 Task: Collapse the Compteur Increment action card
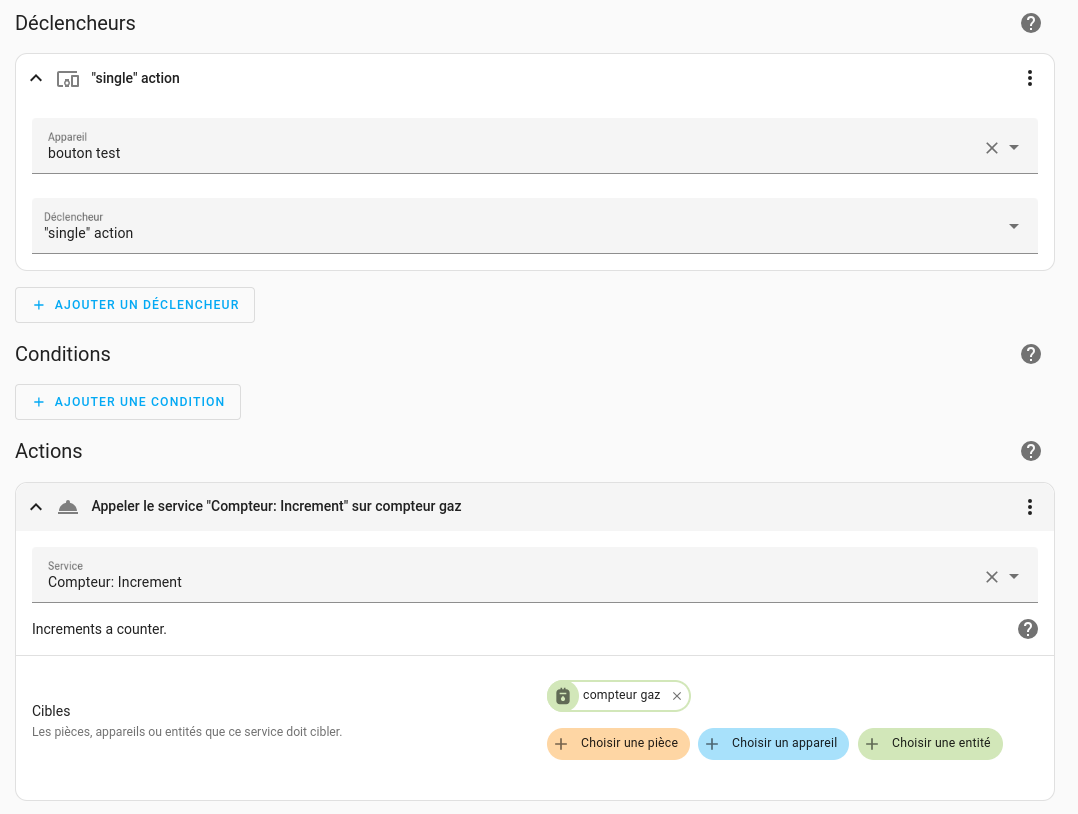tap(36, 507)
